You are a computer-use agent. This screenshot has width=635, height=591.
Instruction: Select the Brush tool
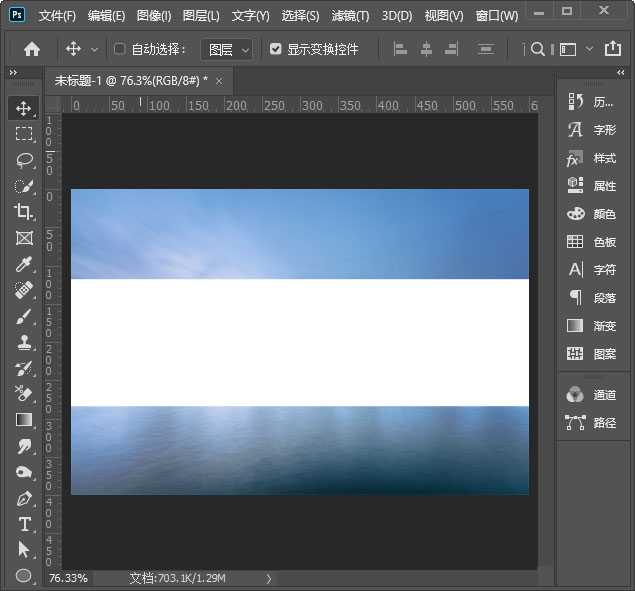(x=24, y=316)
